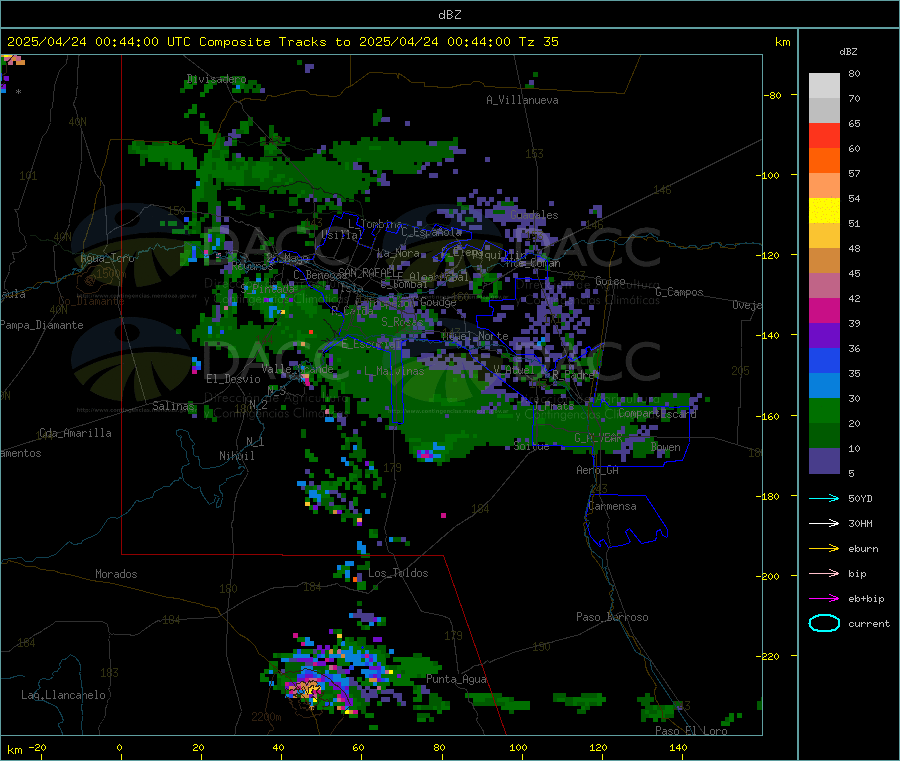
Task: Click the timestamp header text '2025/04/24 00:44:00 UTC'
Action: tap(99, 42)
